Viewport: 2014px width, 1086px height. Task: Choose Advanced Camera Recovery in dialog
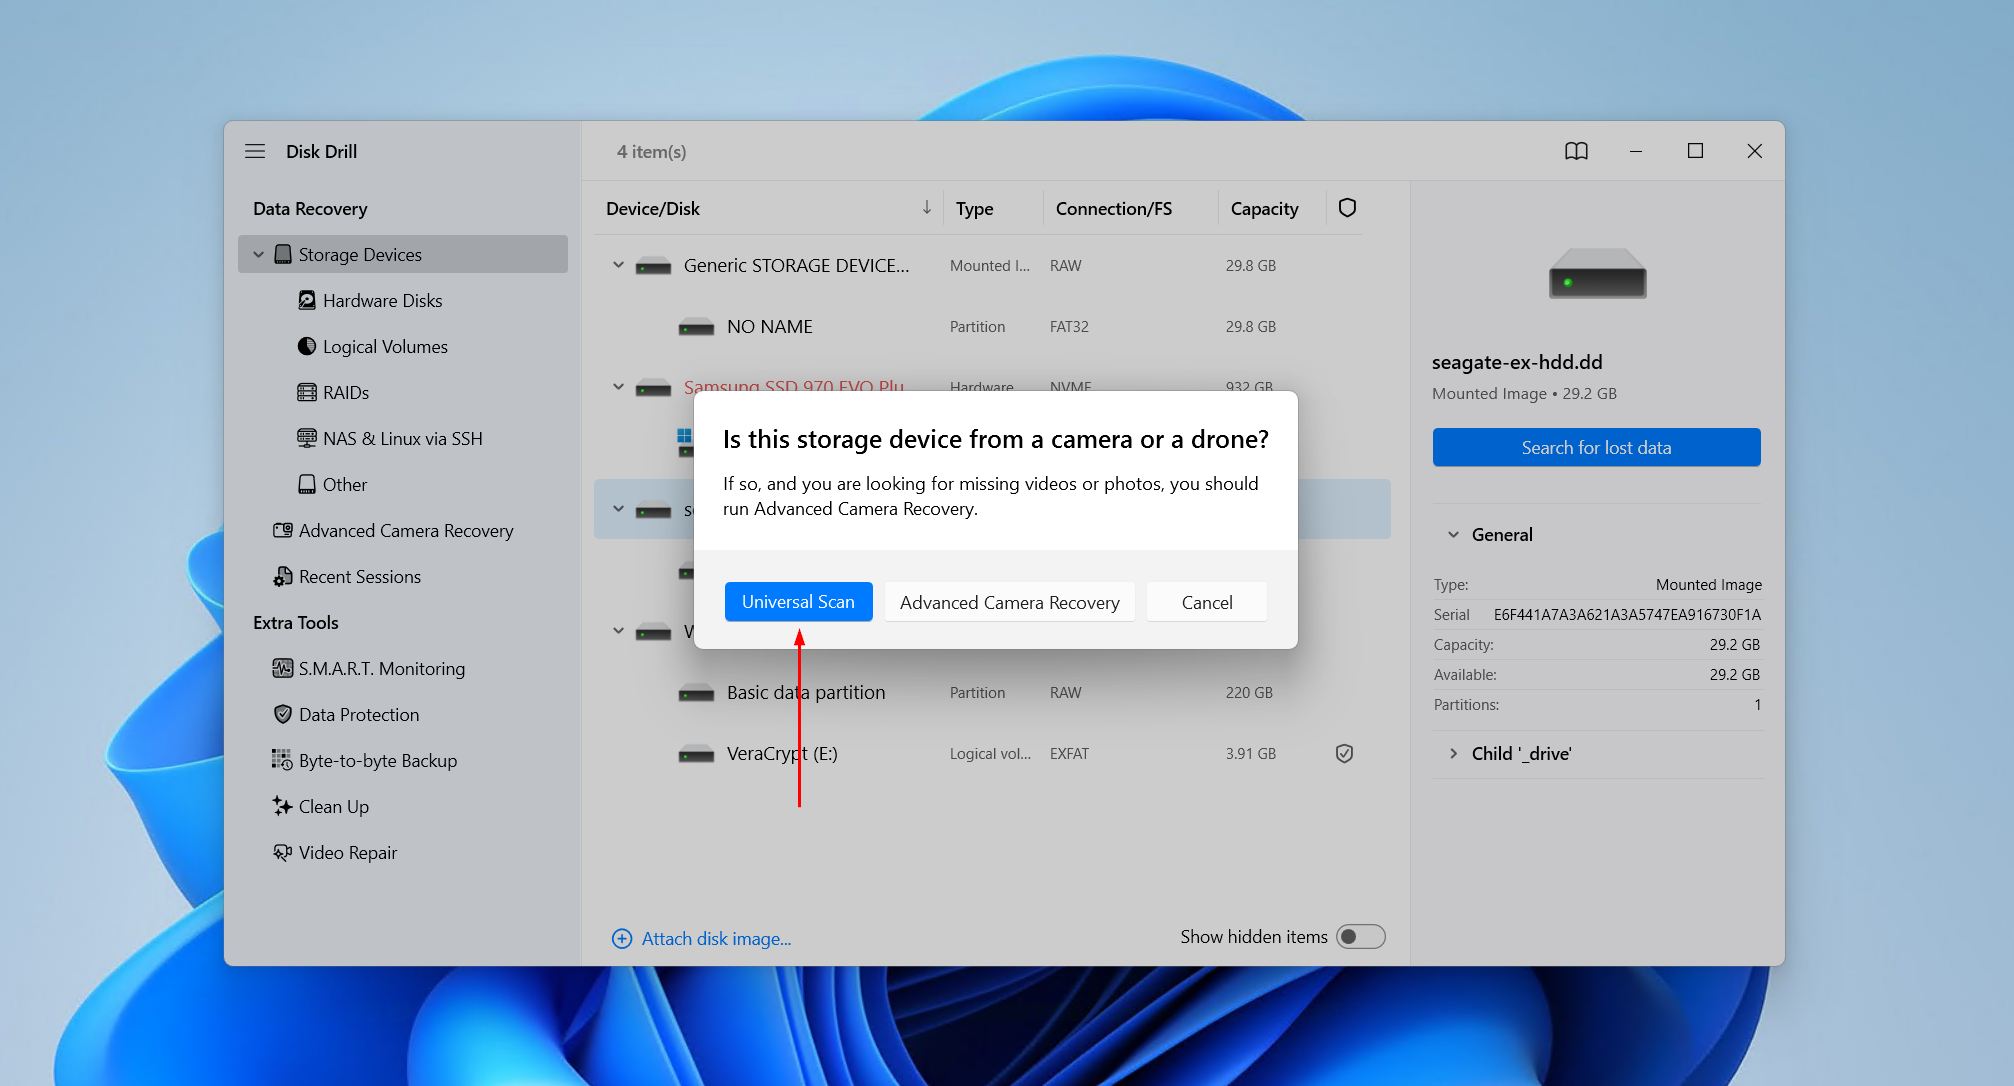point(1009,602)
